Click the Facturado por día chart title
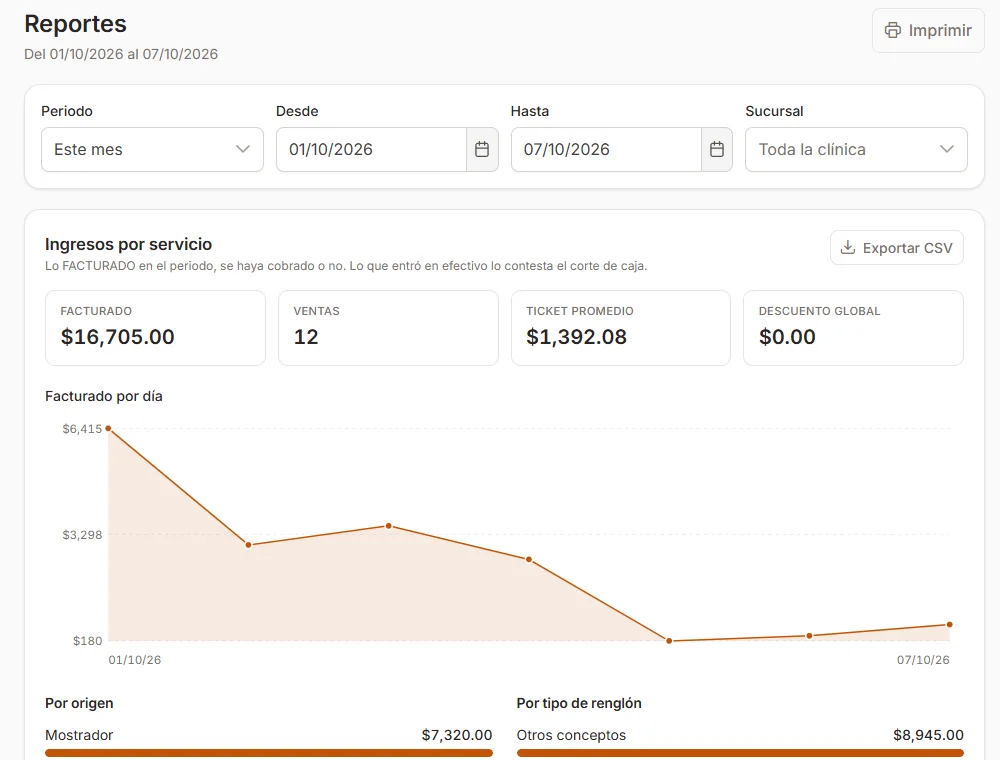This screenshot has height=760, width=1000. click(104, 396)
